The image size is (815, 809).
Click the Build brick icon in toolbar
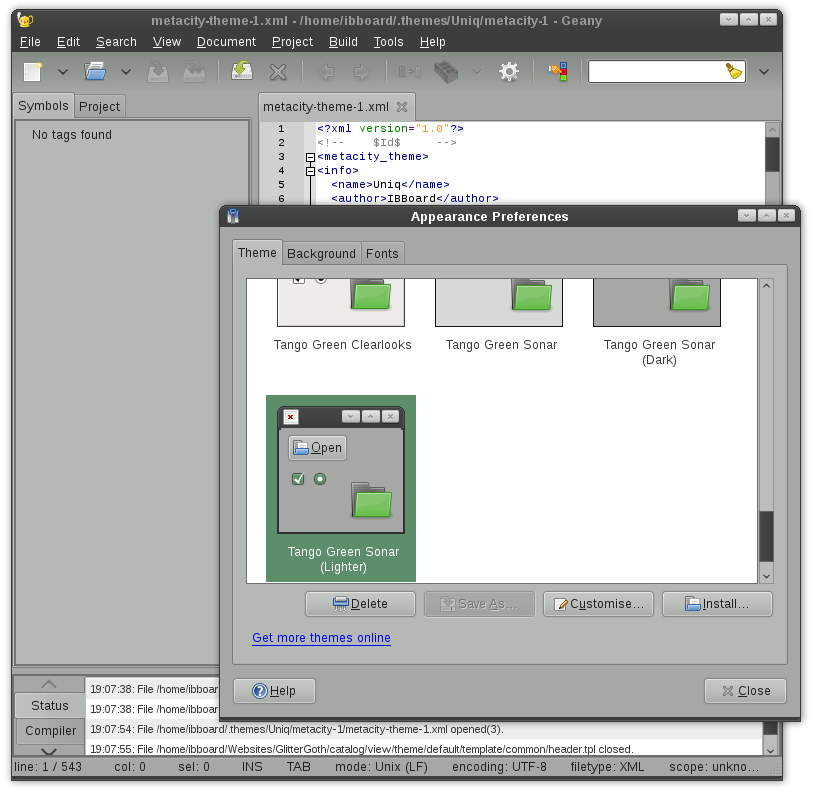(x=446, y=72)
